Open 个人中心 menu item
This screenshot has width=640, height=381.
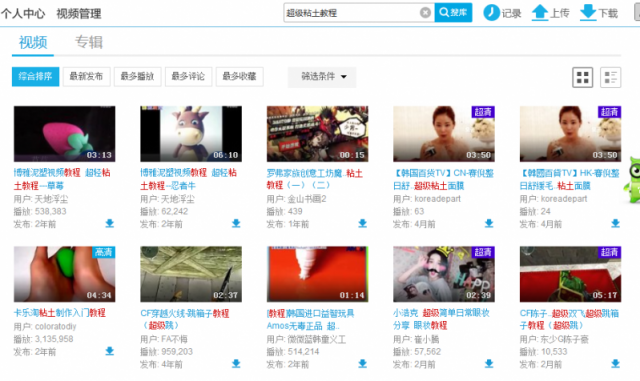23,13
